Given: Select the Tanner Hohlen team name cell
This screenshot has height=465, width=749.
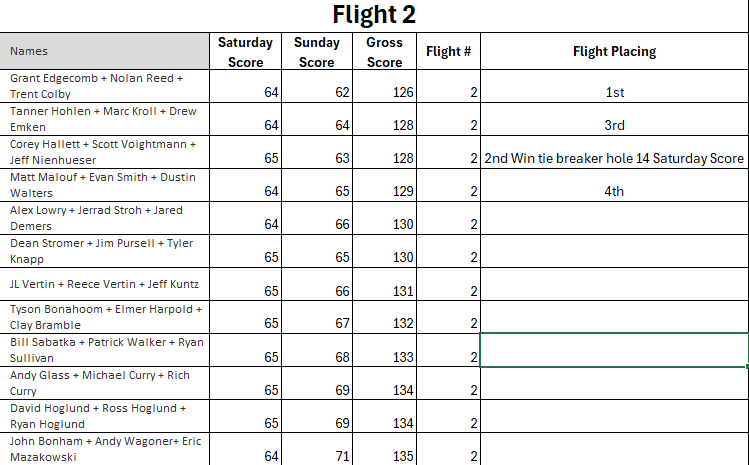Looking at the screenshot, I should [105, 118].
